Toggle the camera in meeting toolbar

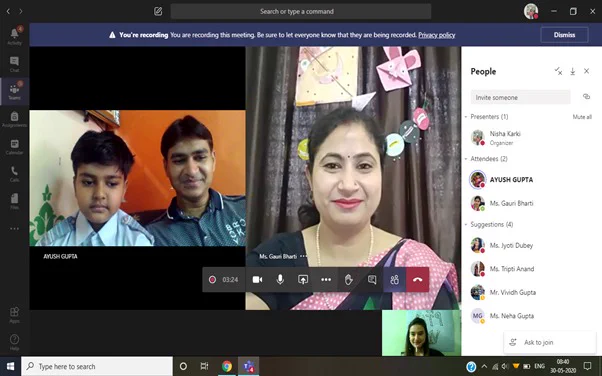tap(257, 280)
